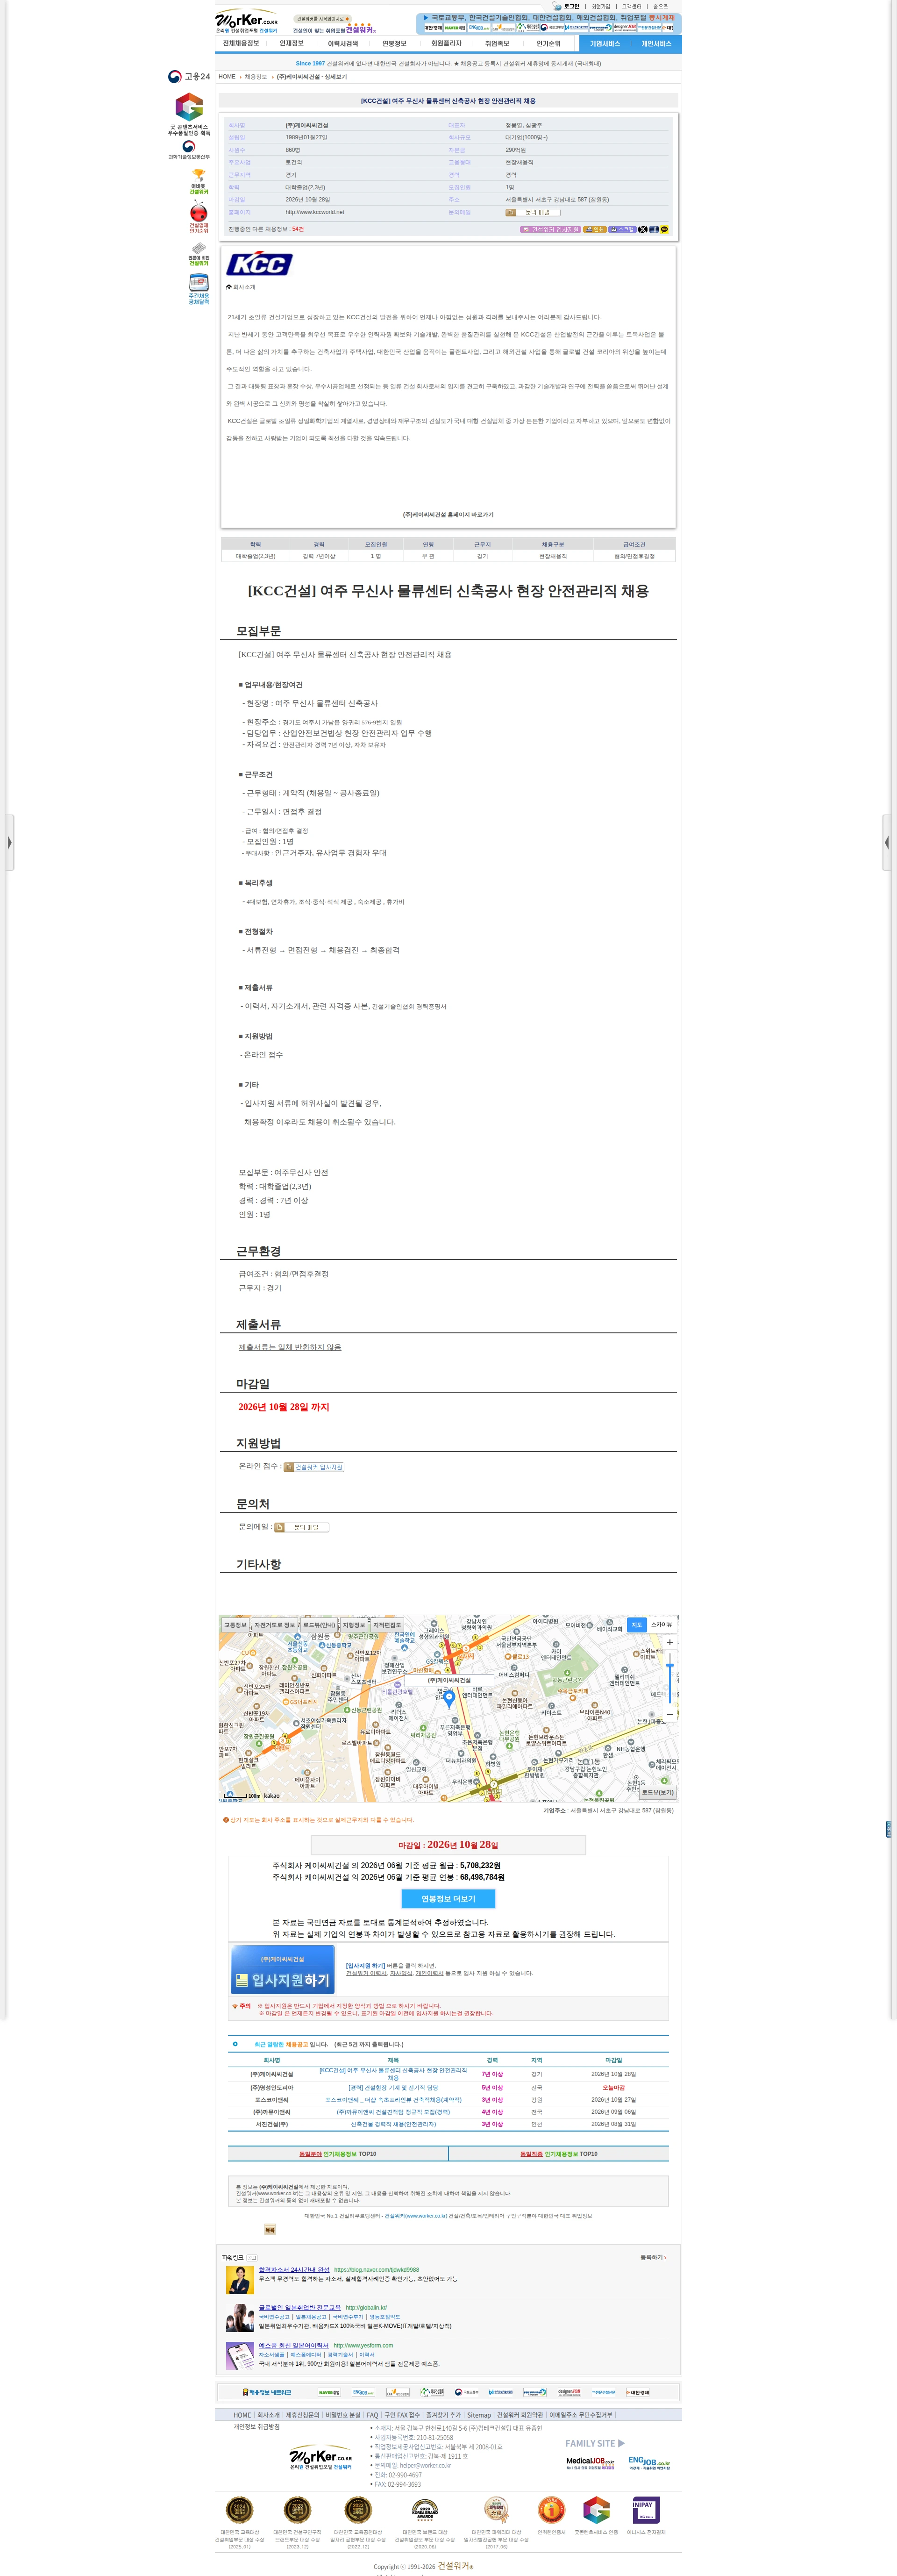
Task: Share the posting via KakaoTalk icon
Action: 664,229
